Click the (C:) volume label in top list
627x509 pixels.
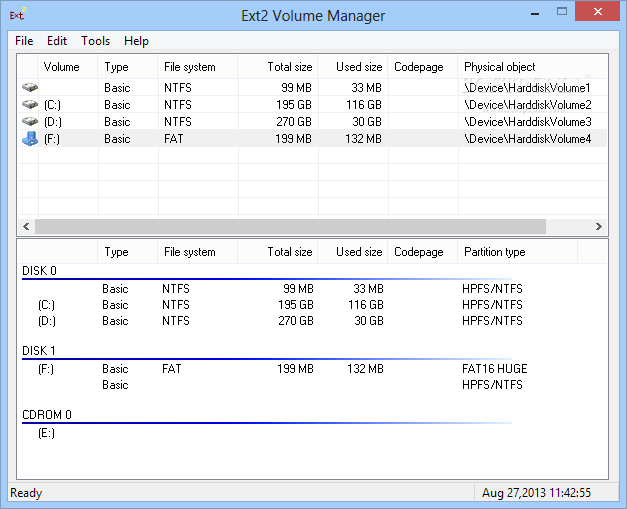click(x=52, y=105)
